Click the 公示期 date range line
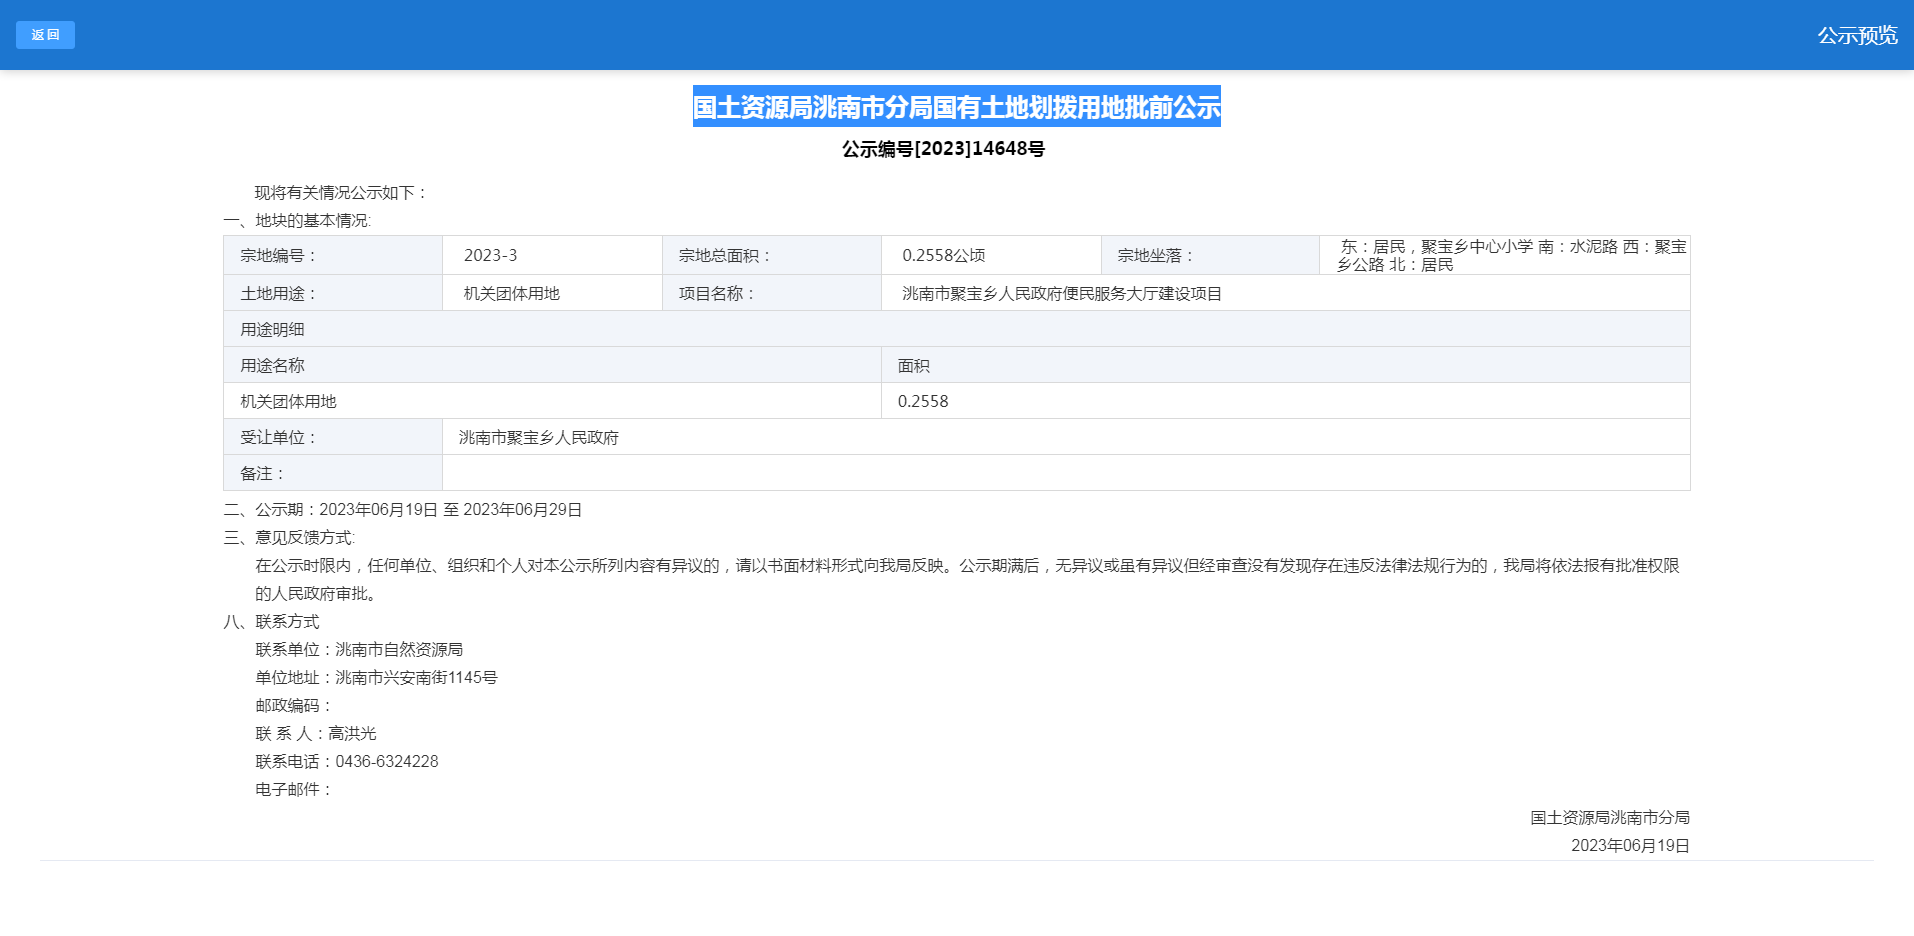 click(403, 510)
